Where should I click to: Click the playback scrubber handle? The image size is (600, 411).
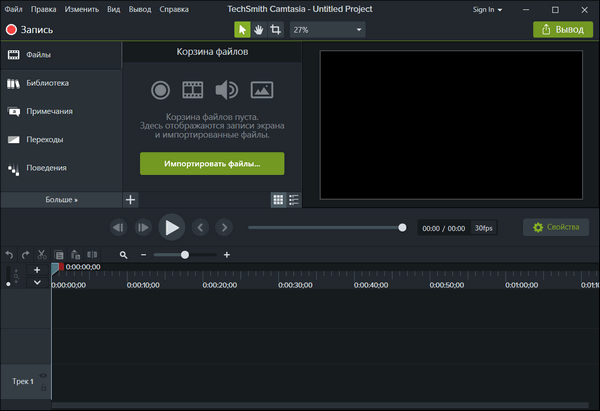pos(402,228)
